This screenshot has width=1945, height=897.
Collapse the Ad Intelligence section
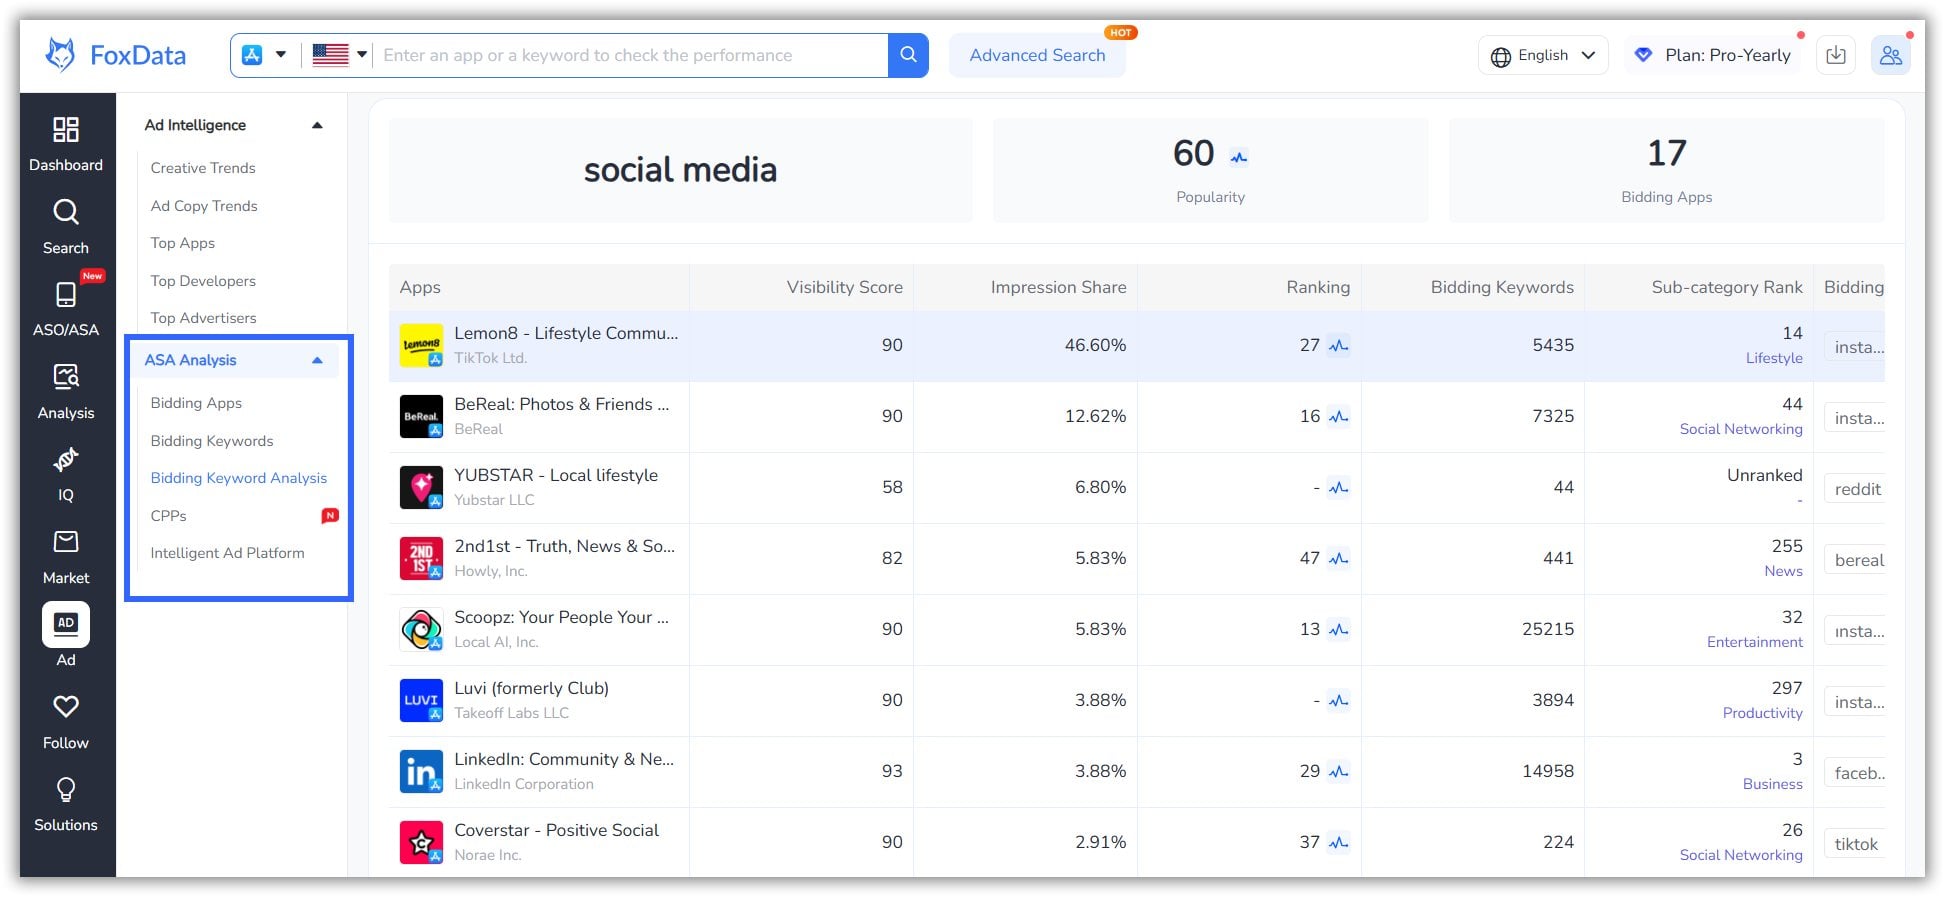click(317, 125)
